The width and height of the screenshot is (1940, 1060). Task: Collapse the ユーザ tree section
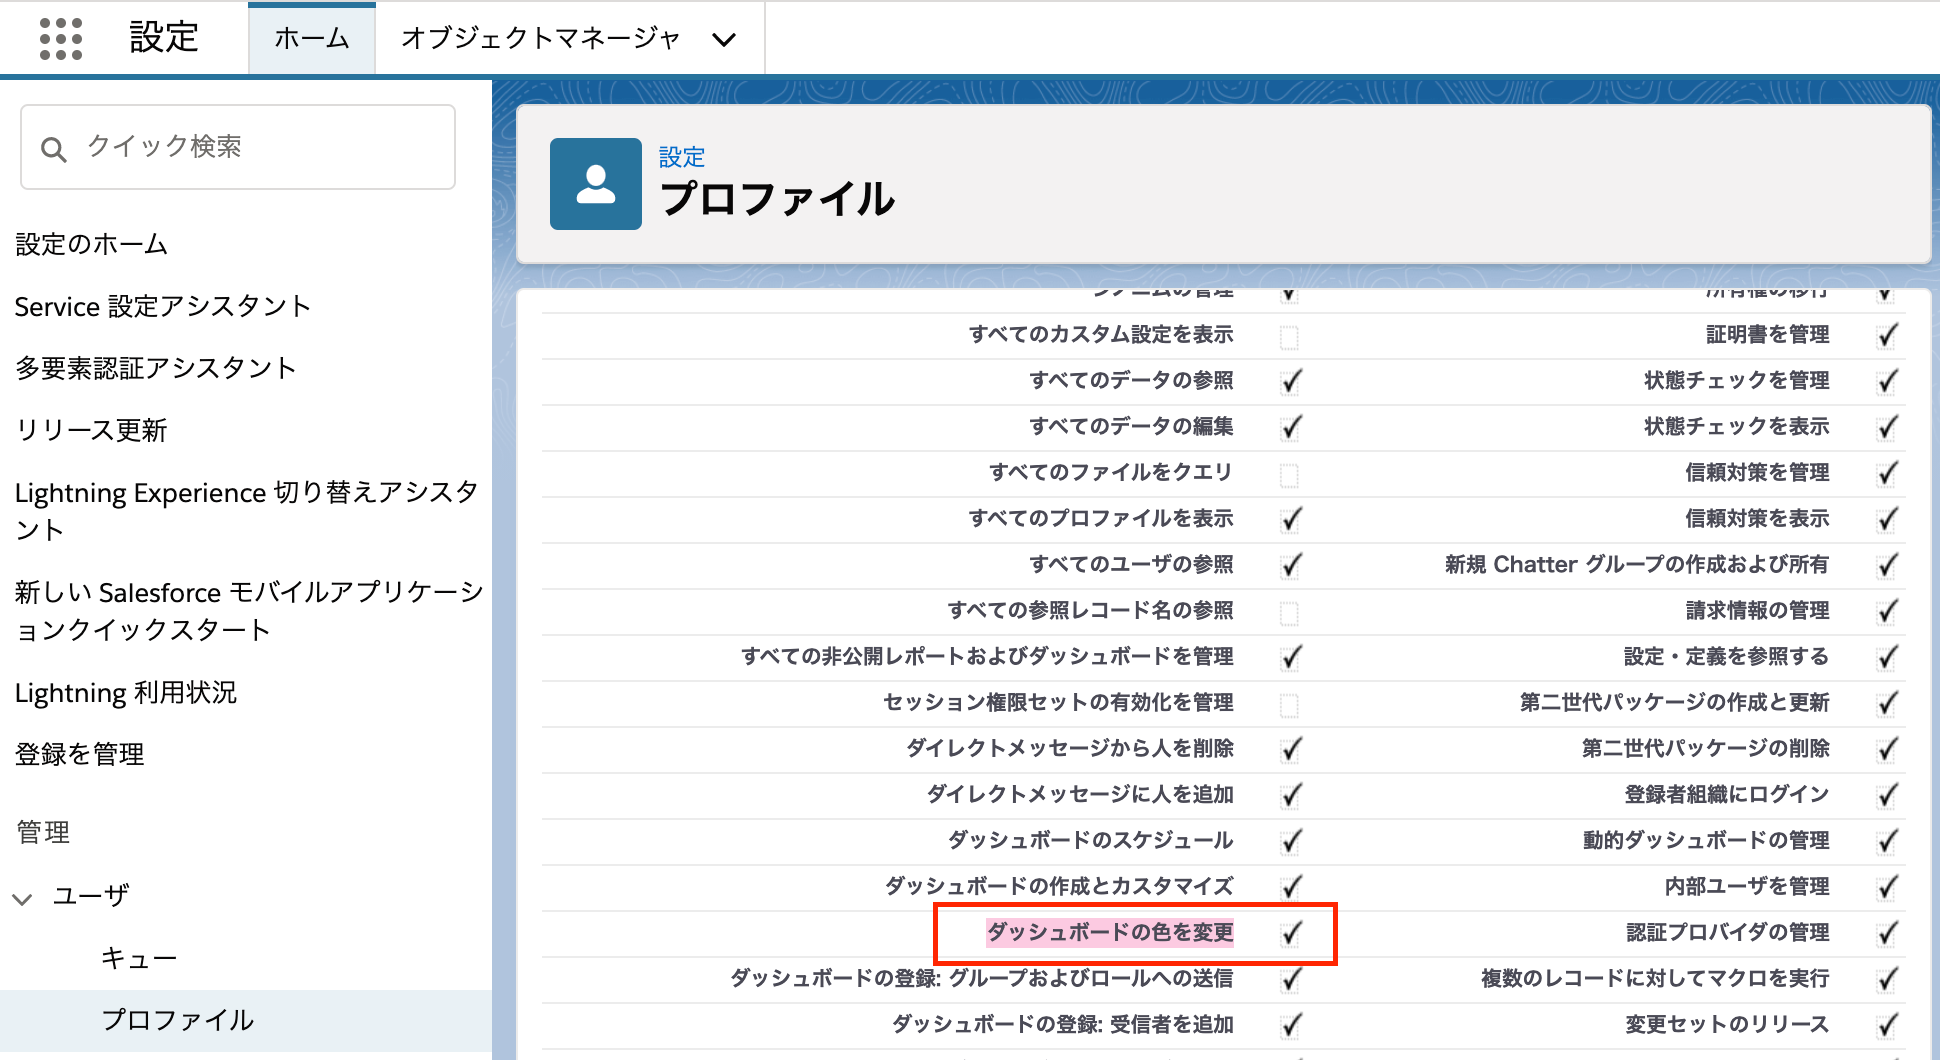pos(23,897)
